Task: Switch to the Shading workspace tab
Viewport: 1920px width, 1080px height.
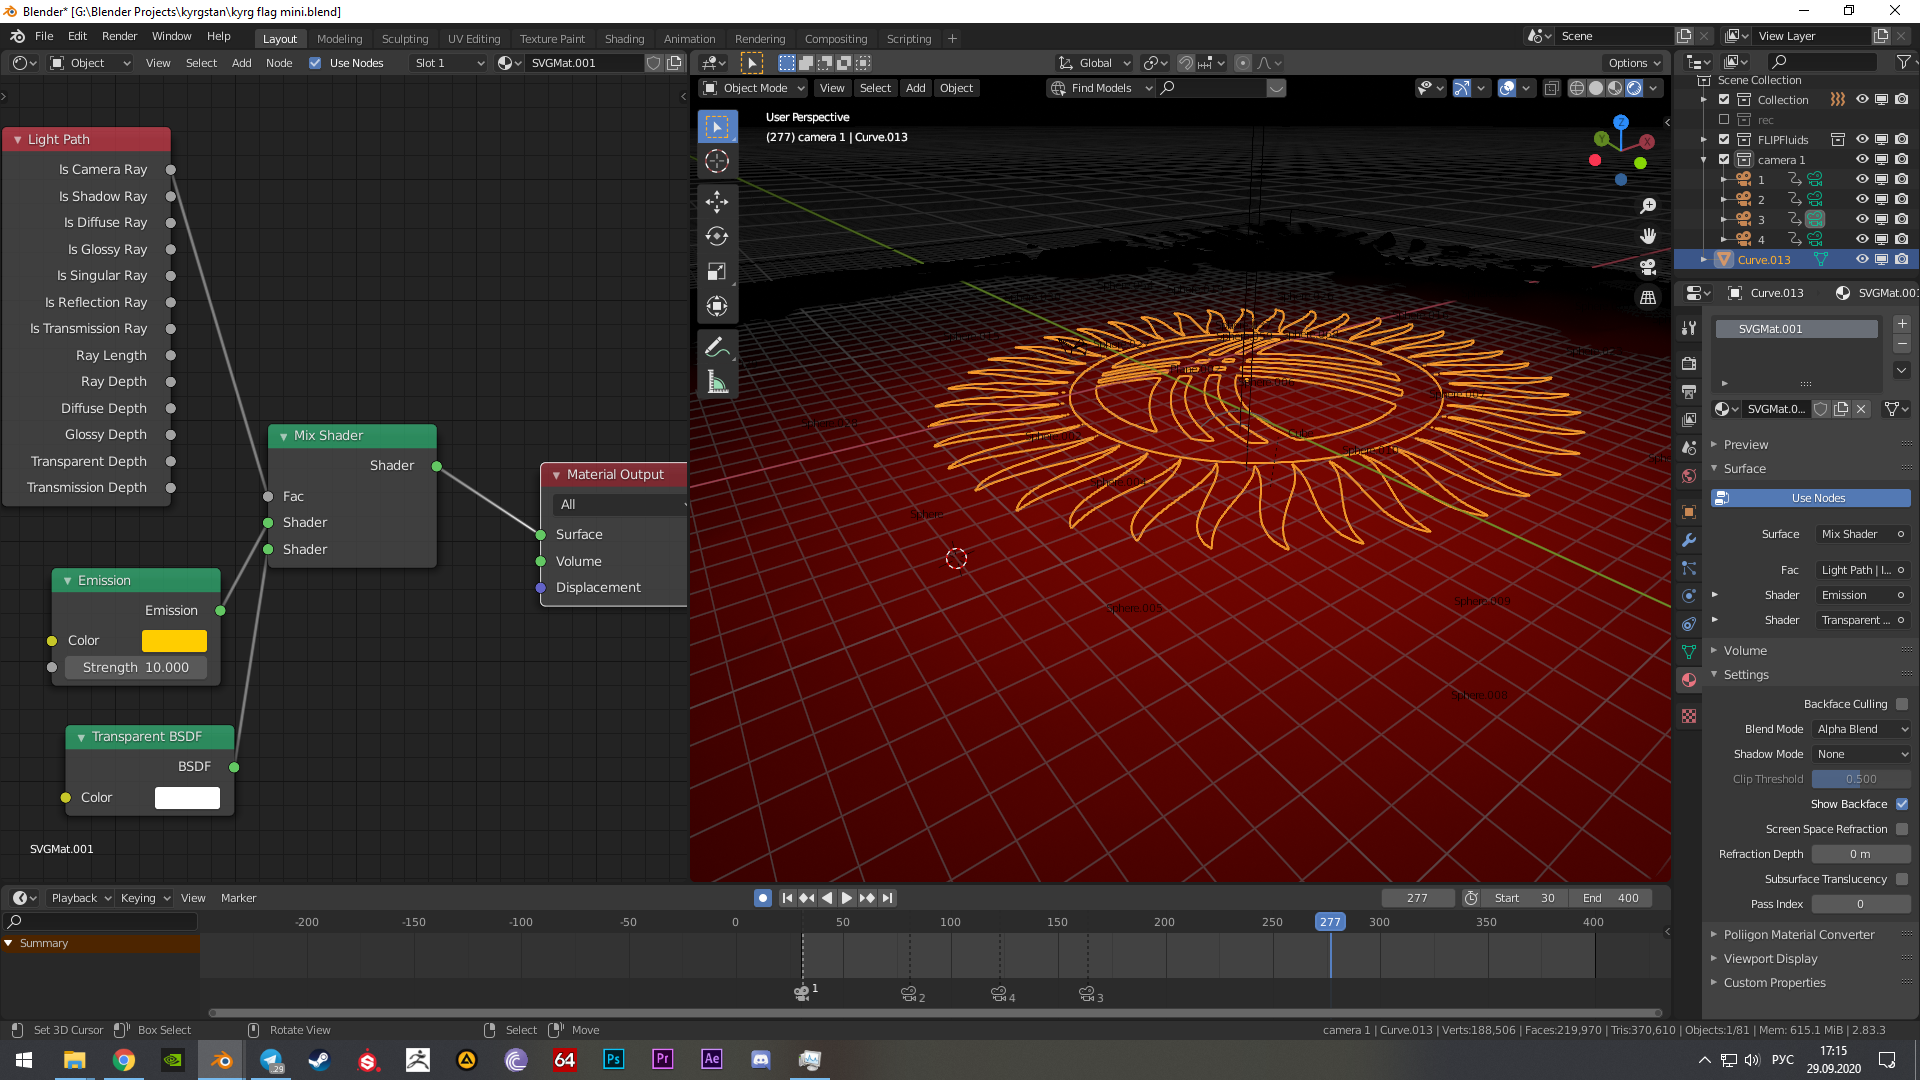Action: click(x=624, y=39)
